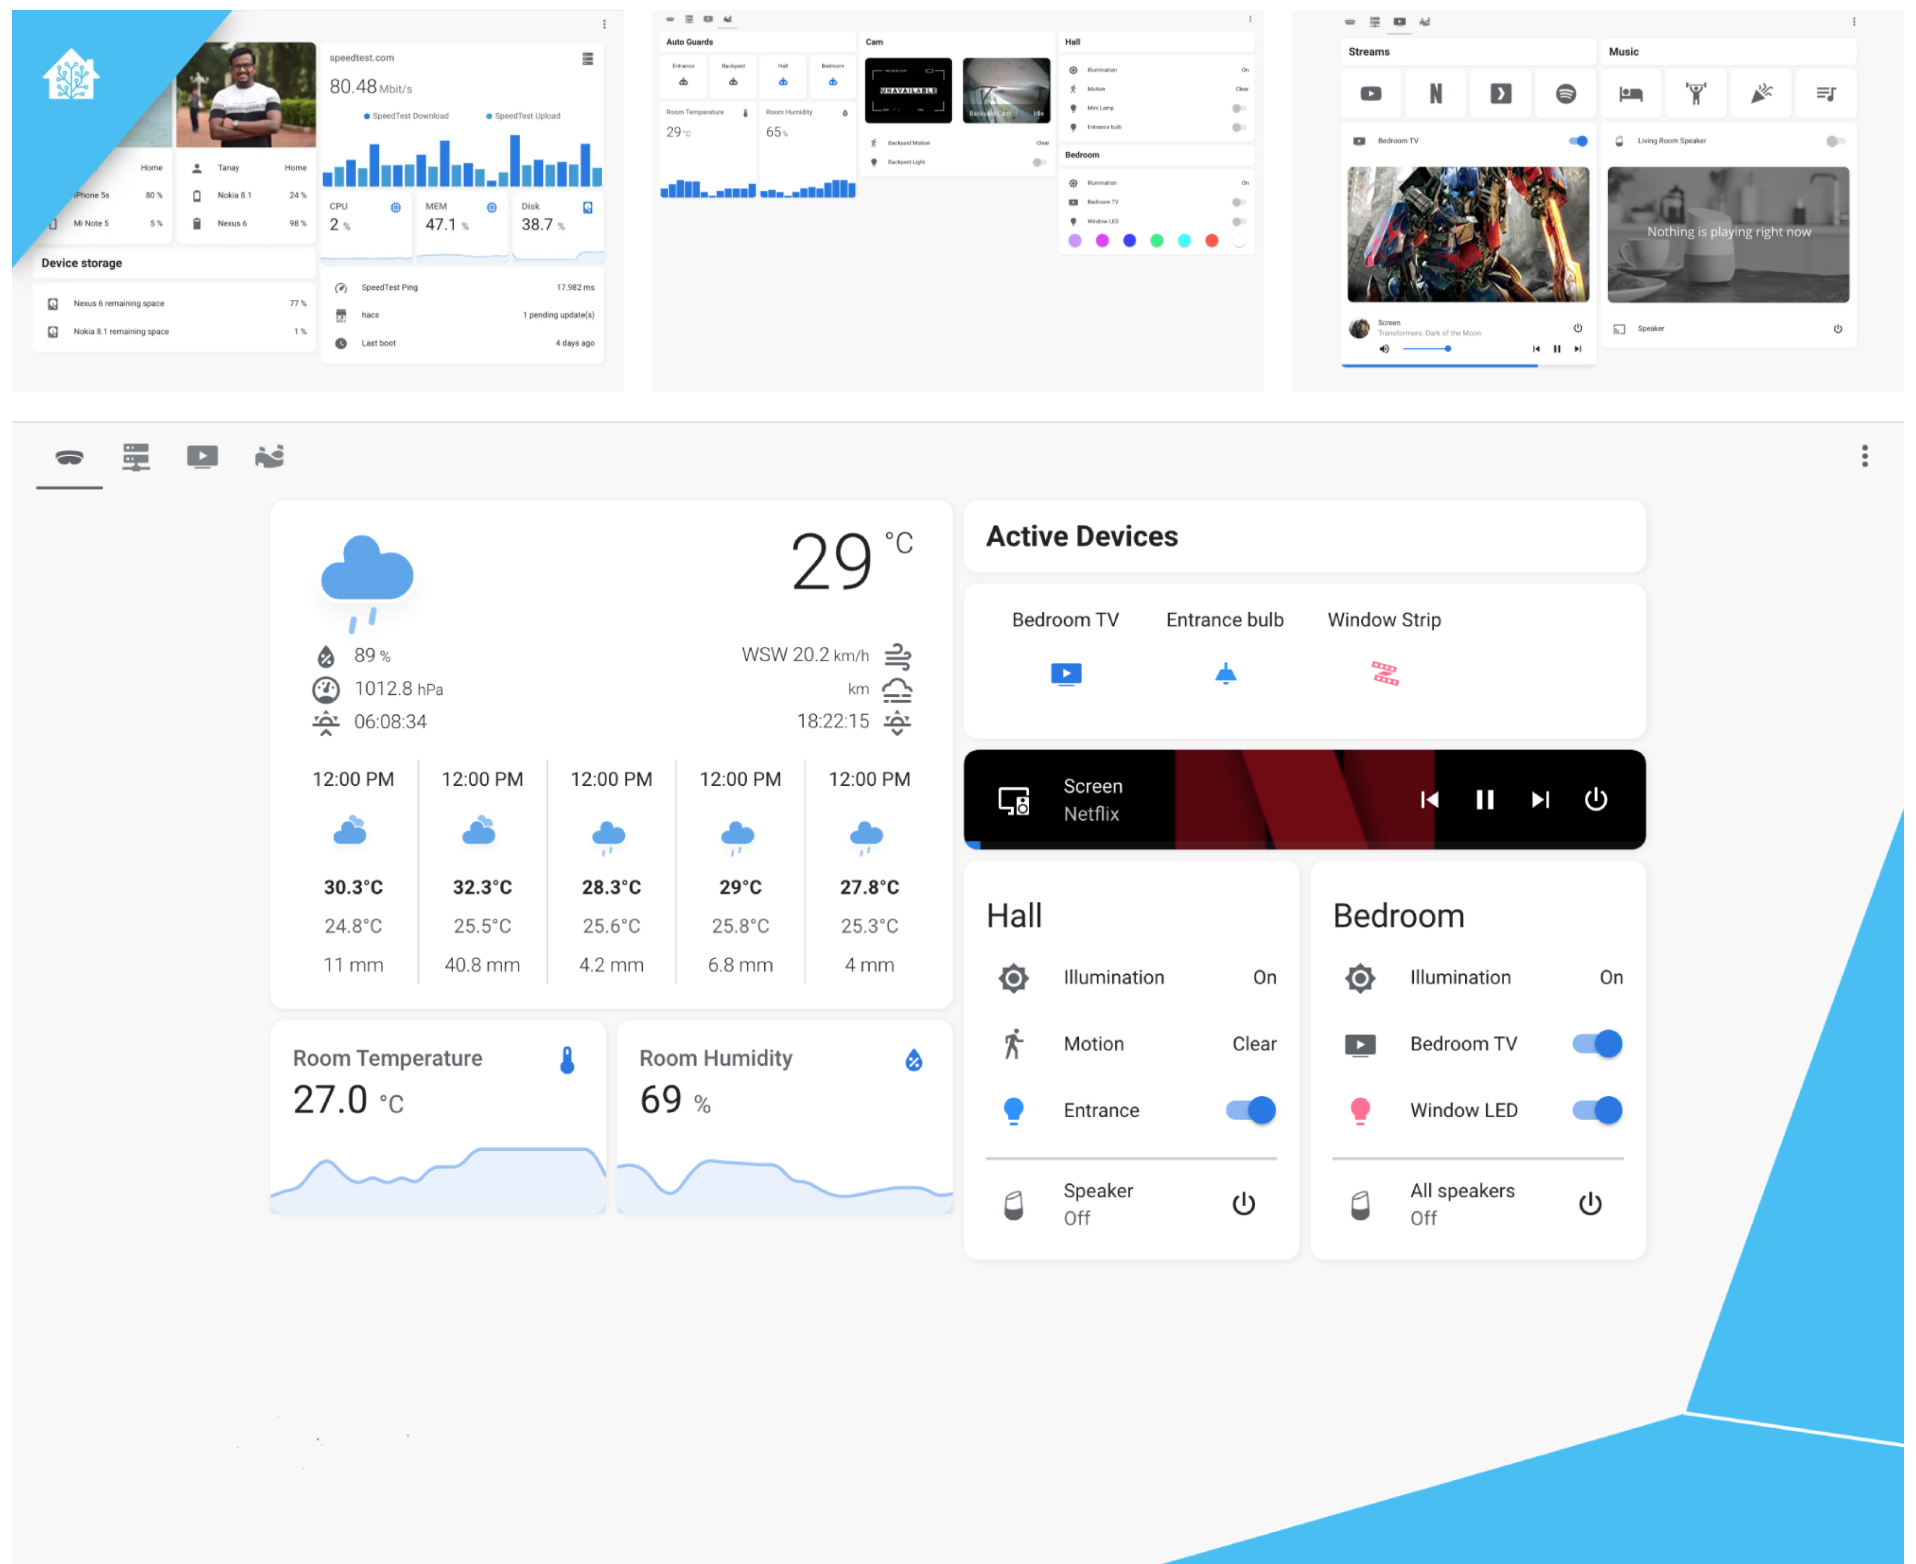Toggle the Living Room Speaker switch

tap(1835, 141)
